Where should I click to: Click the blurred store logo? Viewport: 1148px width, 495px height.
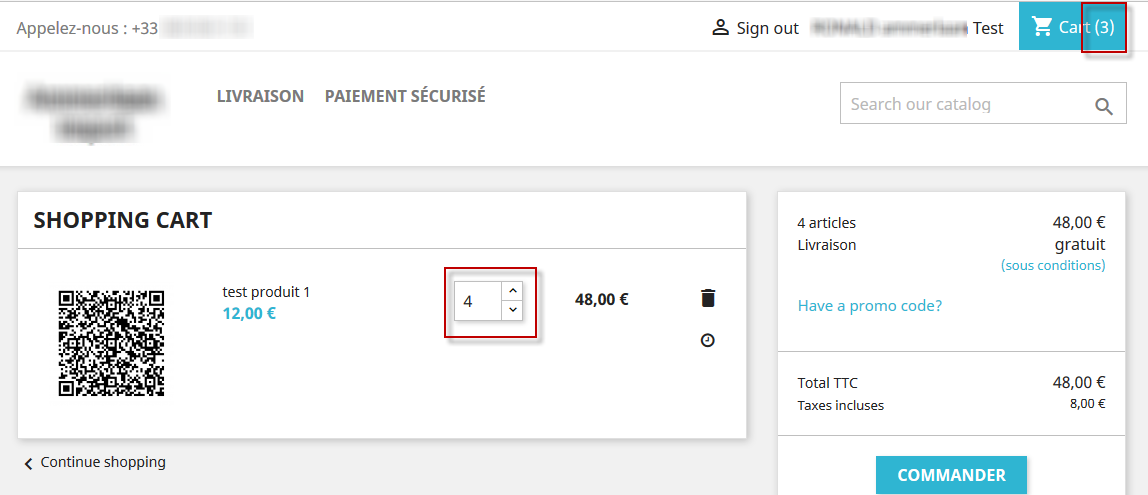(x=96, y=113)
